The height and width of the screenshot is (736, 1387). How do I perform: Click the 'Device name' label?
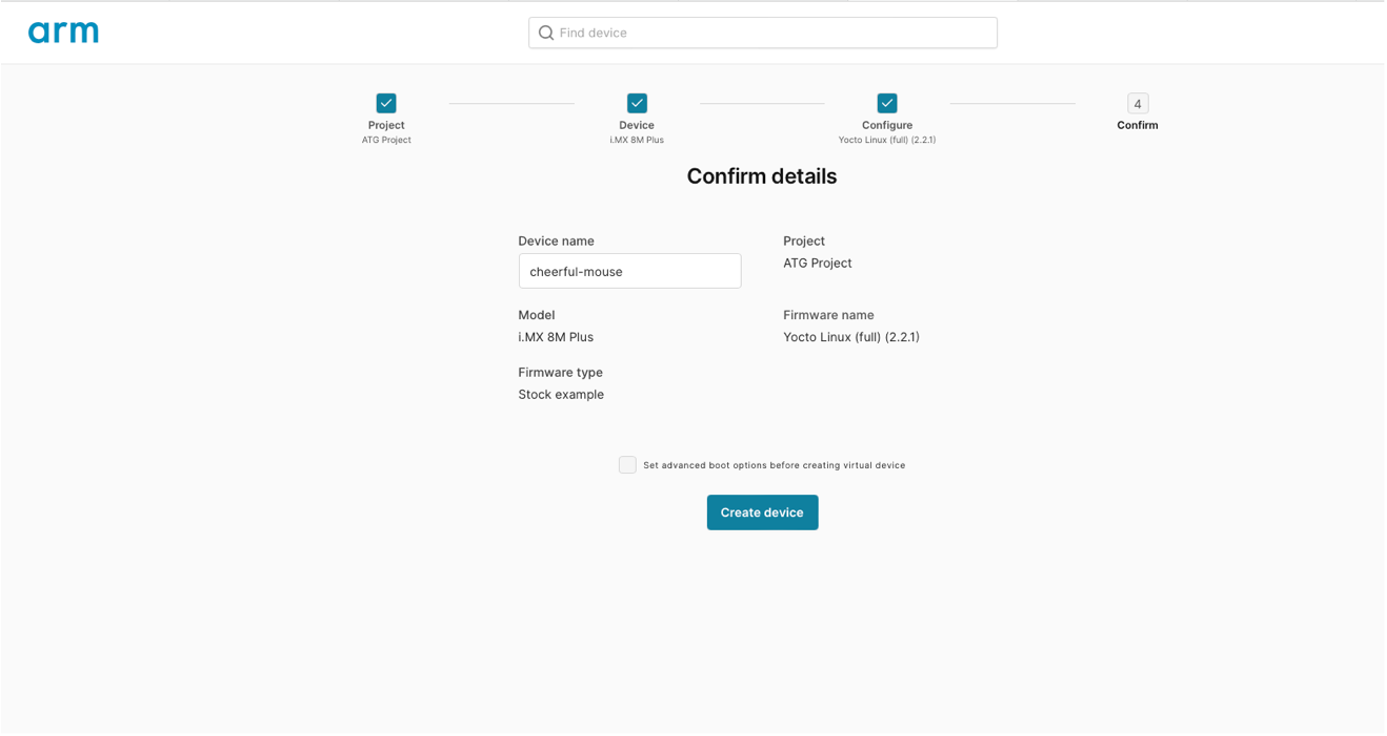click(556, 241)
